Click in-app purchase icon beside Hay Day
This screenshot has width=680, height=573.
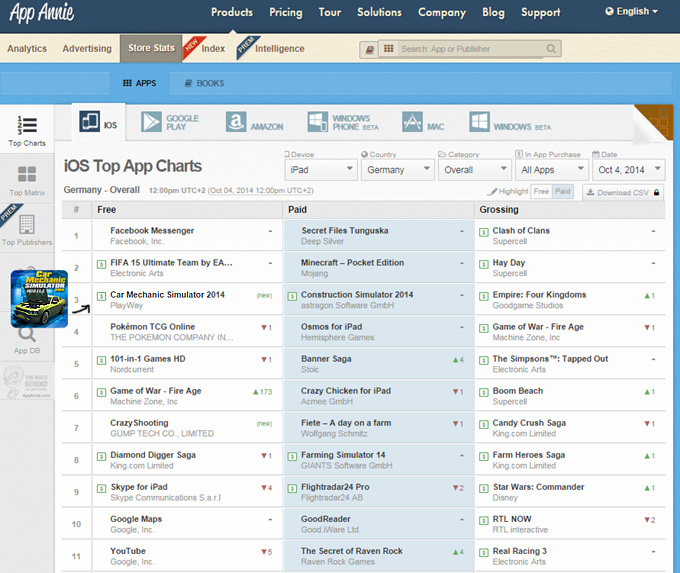[484, 264]
